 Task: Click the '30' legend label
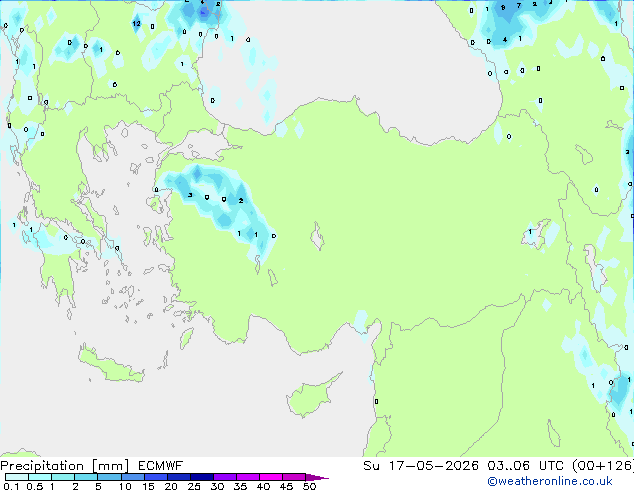[217, 486]
